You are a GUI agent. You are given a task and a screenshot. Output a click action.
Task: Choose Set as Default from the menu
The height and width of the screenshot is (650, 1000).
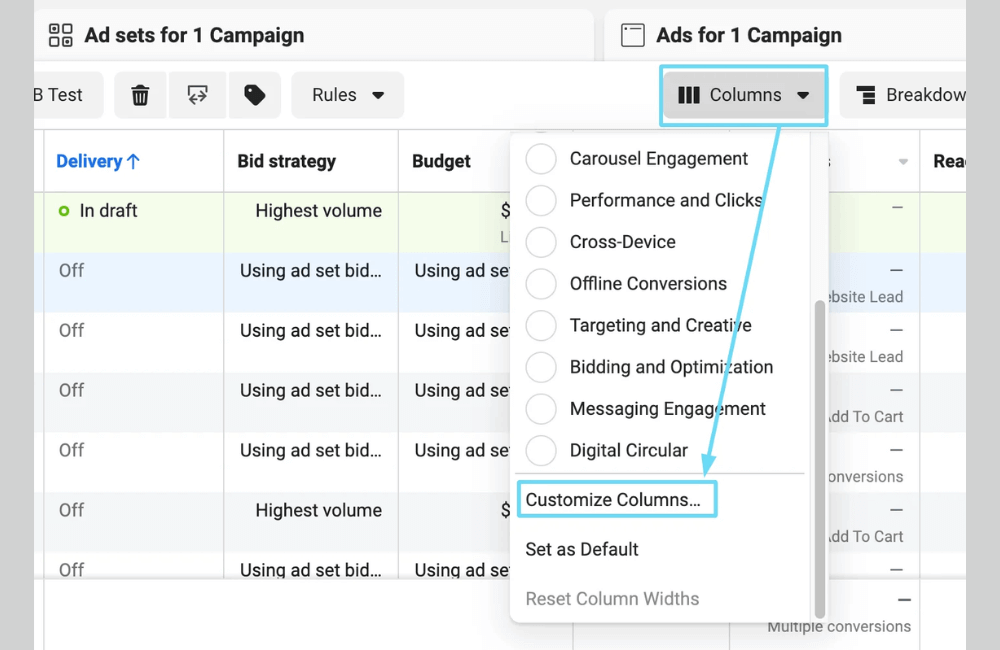point(581,549)
